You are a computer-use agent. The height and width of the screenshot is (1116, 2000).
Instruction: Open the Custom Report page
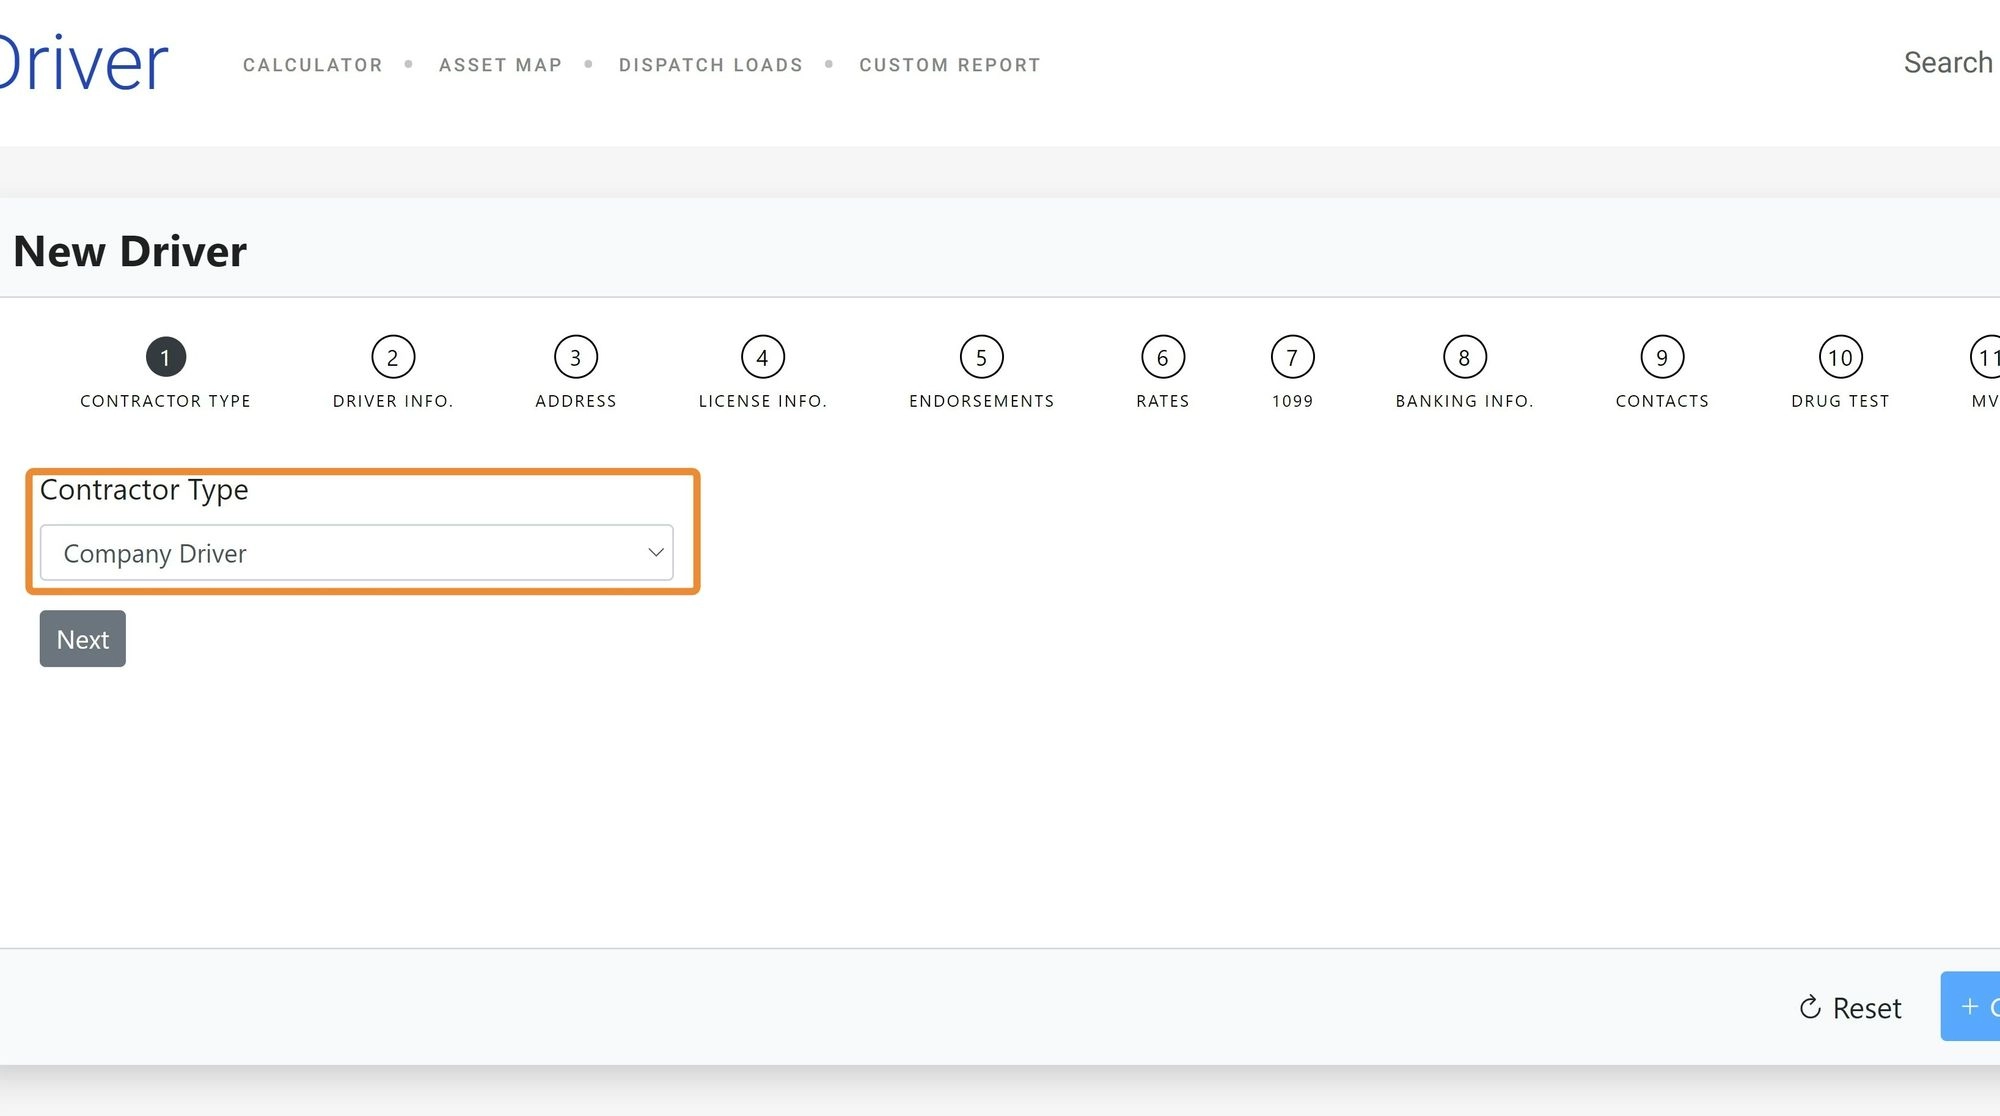[950, 65]
